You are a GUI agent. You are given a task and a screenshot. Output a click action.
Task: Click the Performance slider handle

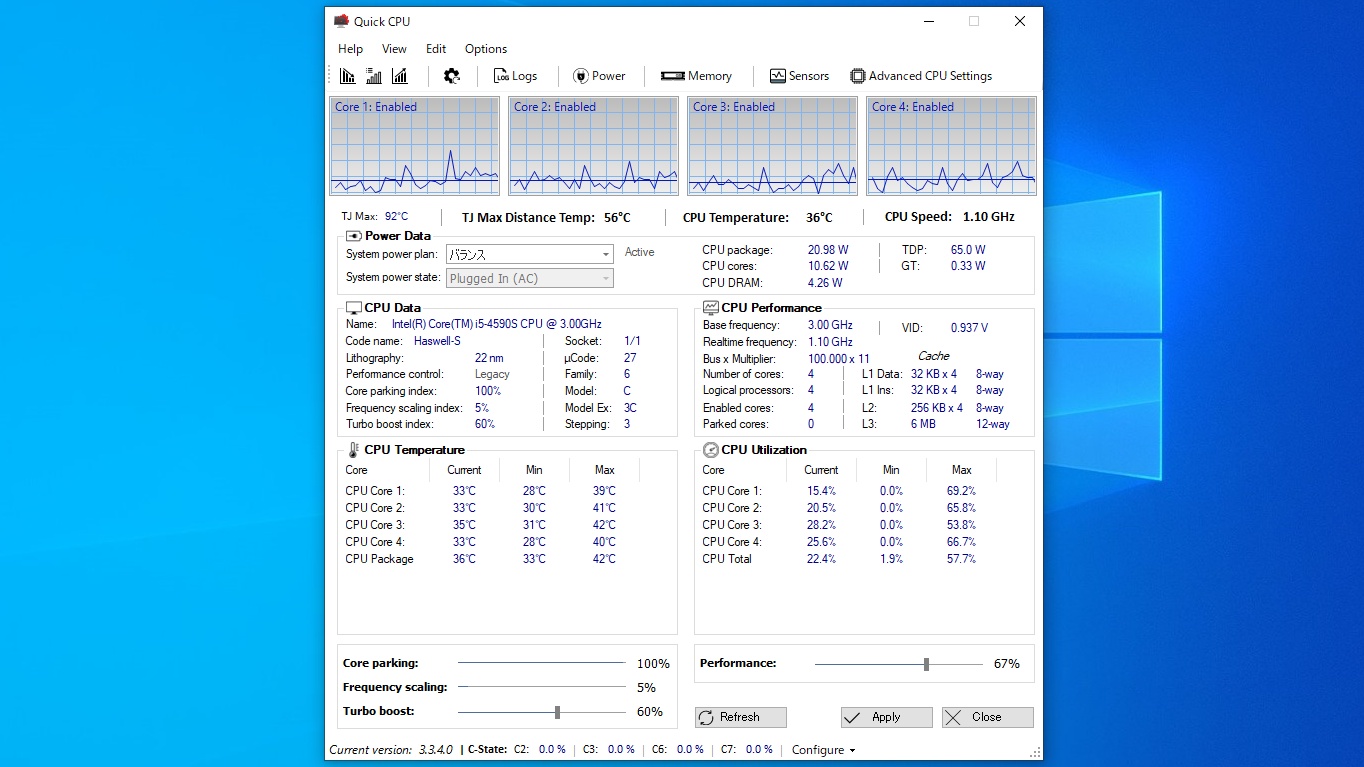coord(927,664)
